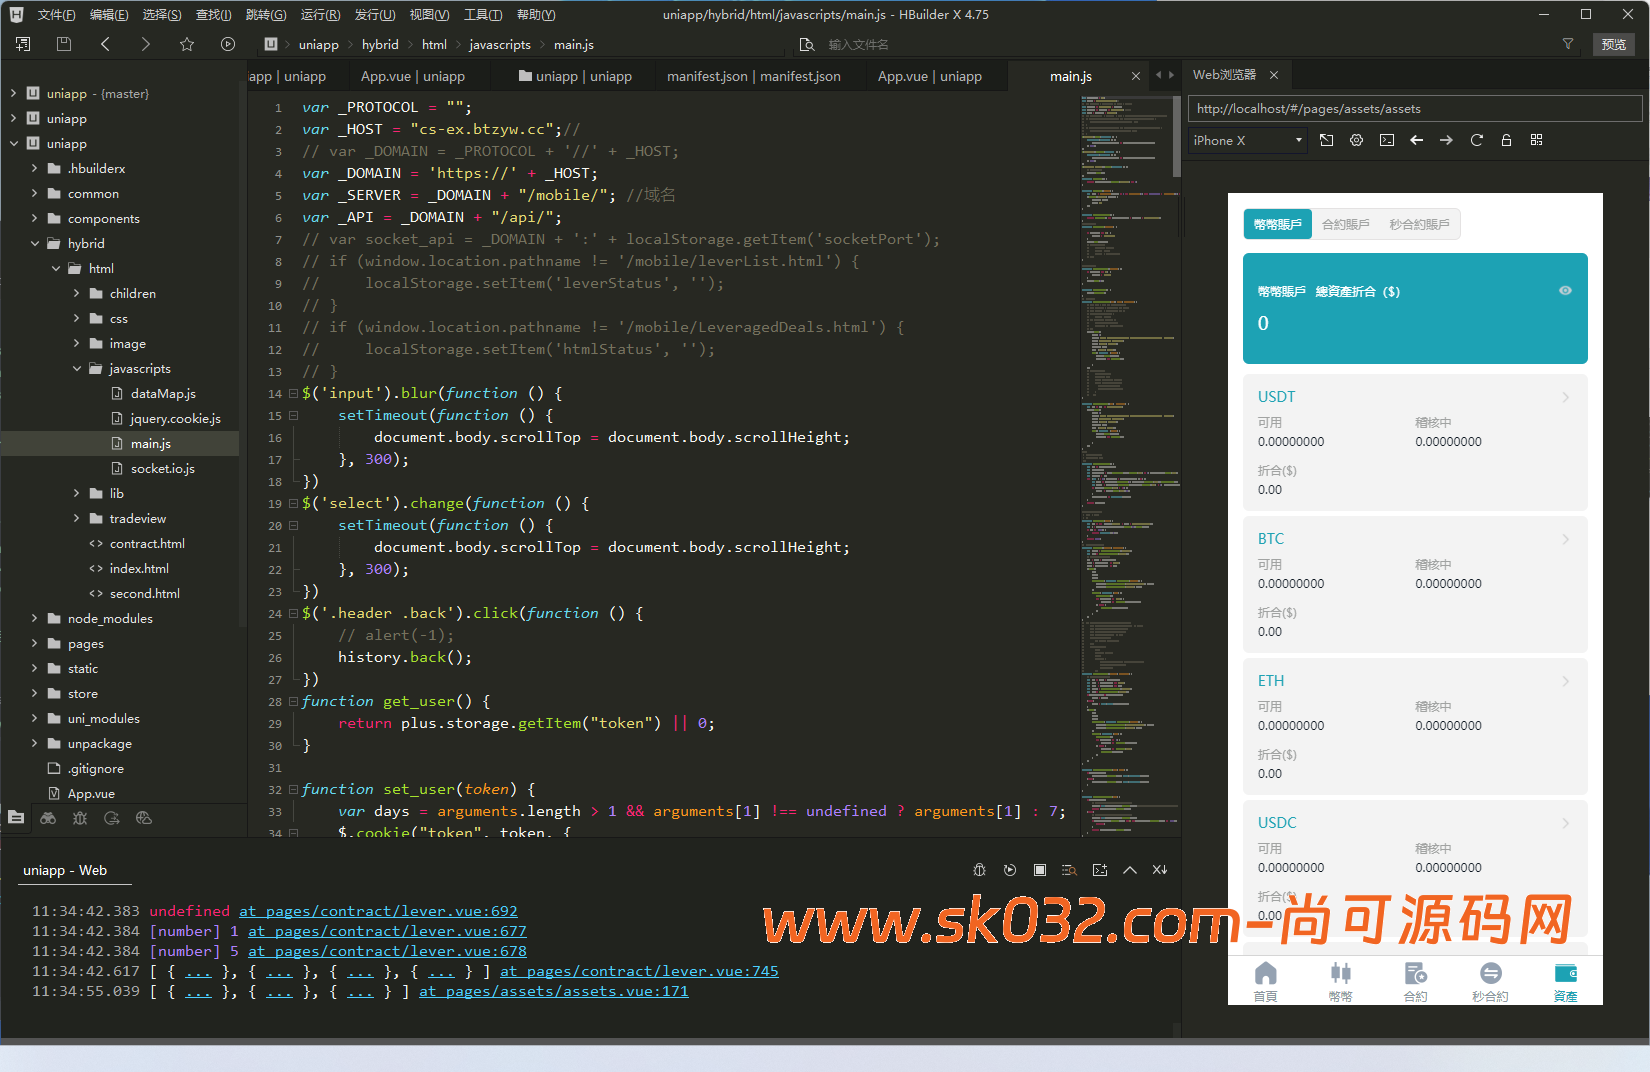Bookmark with the star icon in toolbar
1650x1072 pixels.
tap(187, 44)
